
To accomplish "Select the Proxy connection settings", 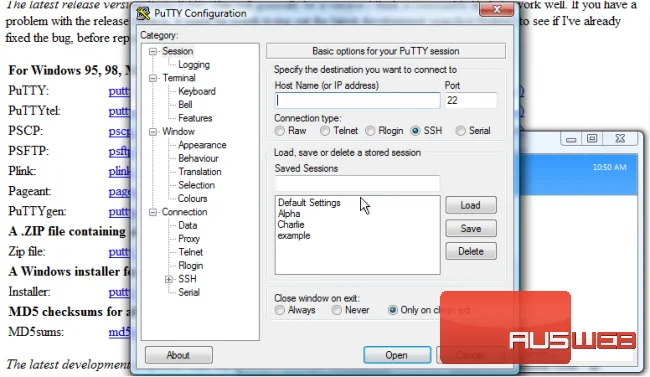I will 189,239.
